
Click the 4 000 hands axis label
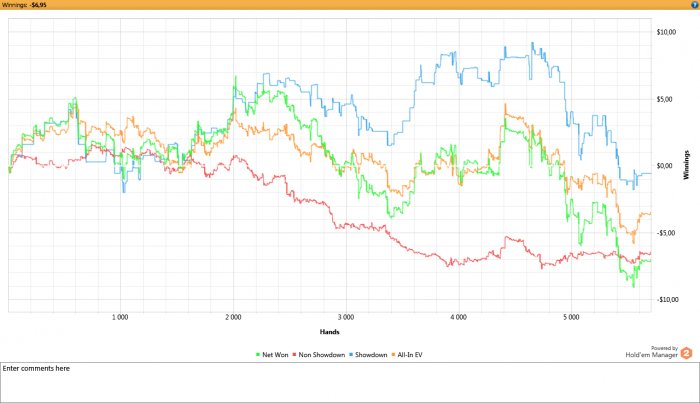[x=458, y=317]
